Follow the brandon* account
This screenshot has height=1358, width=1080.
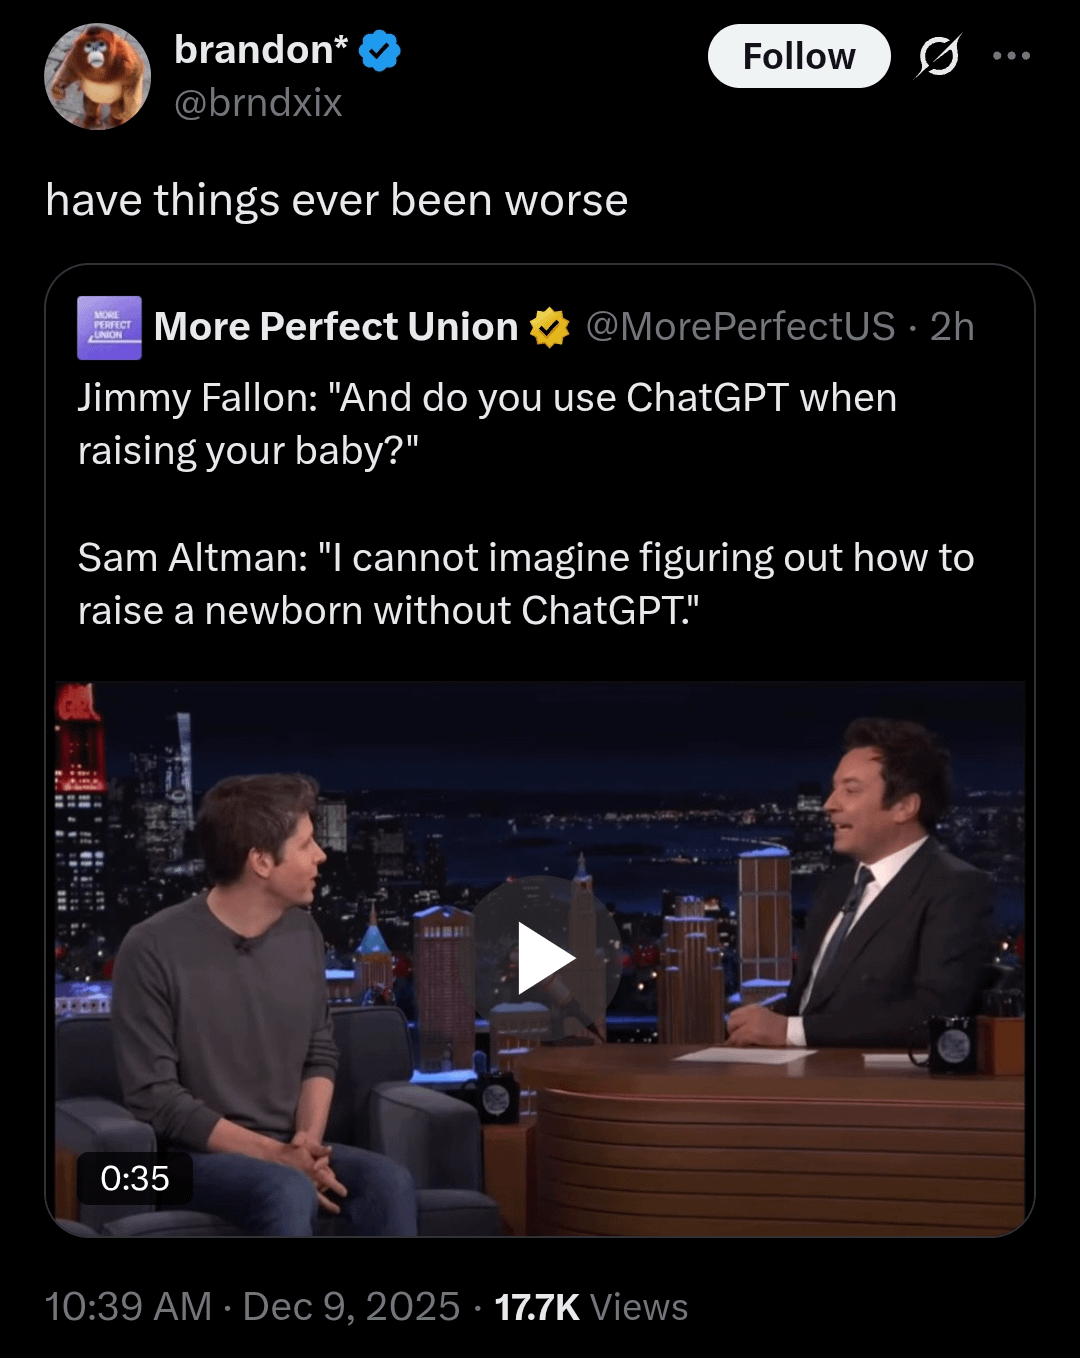click(x=798, y=56)
